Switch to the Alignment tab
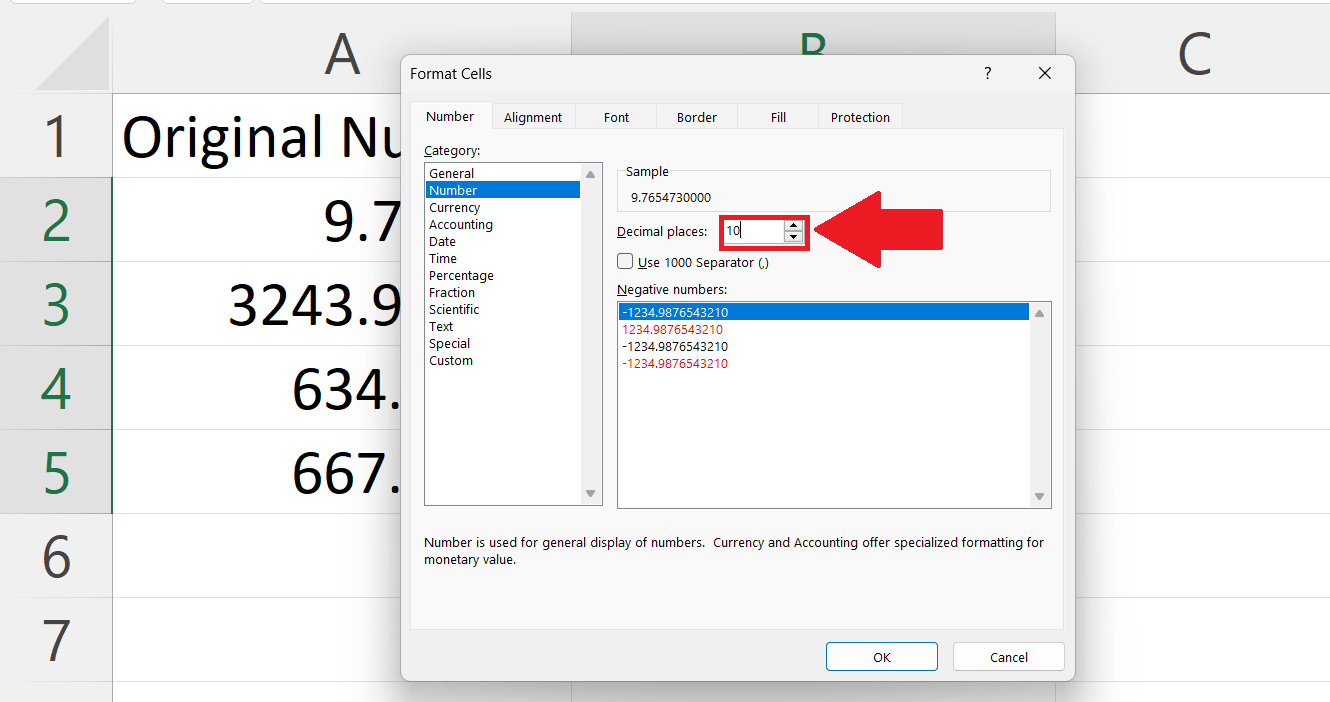 533,116
